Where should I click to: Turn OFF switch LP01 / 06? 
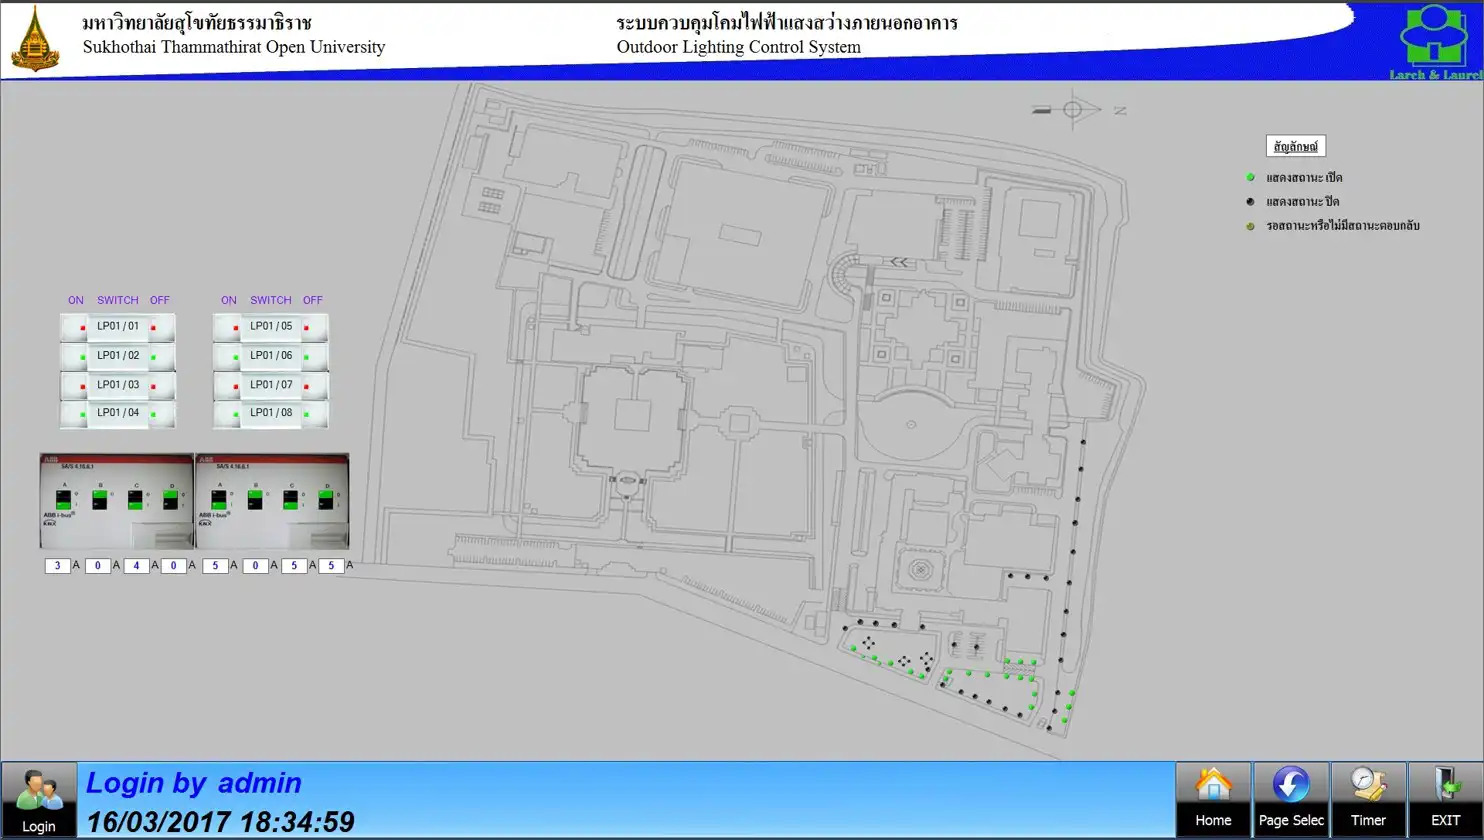tap(312, 356)
